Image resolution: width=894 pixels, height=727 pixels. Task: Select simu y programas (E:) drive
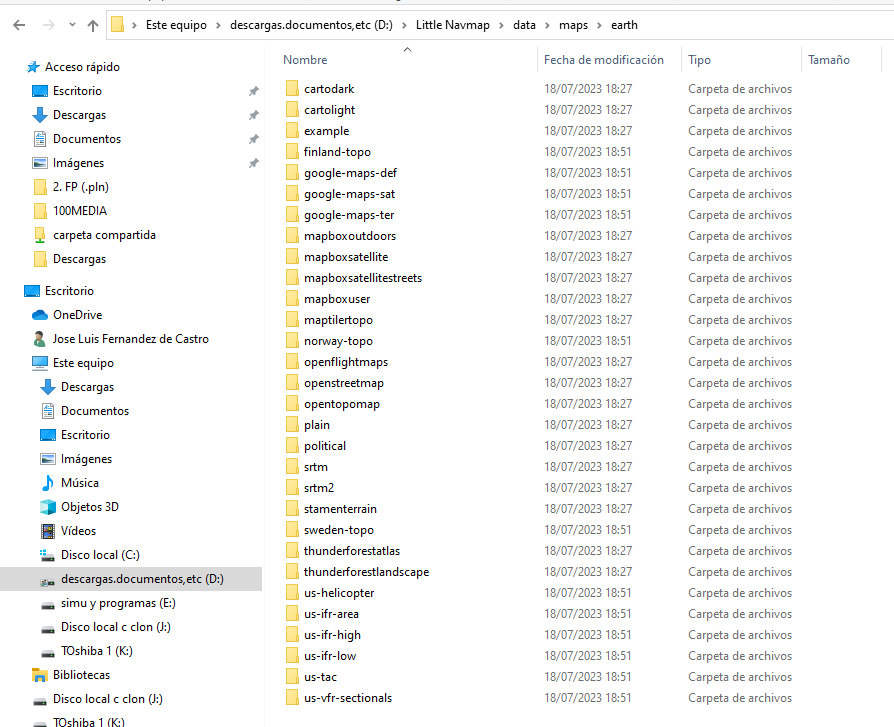pos(118,603)
